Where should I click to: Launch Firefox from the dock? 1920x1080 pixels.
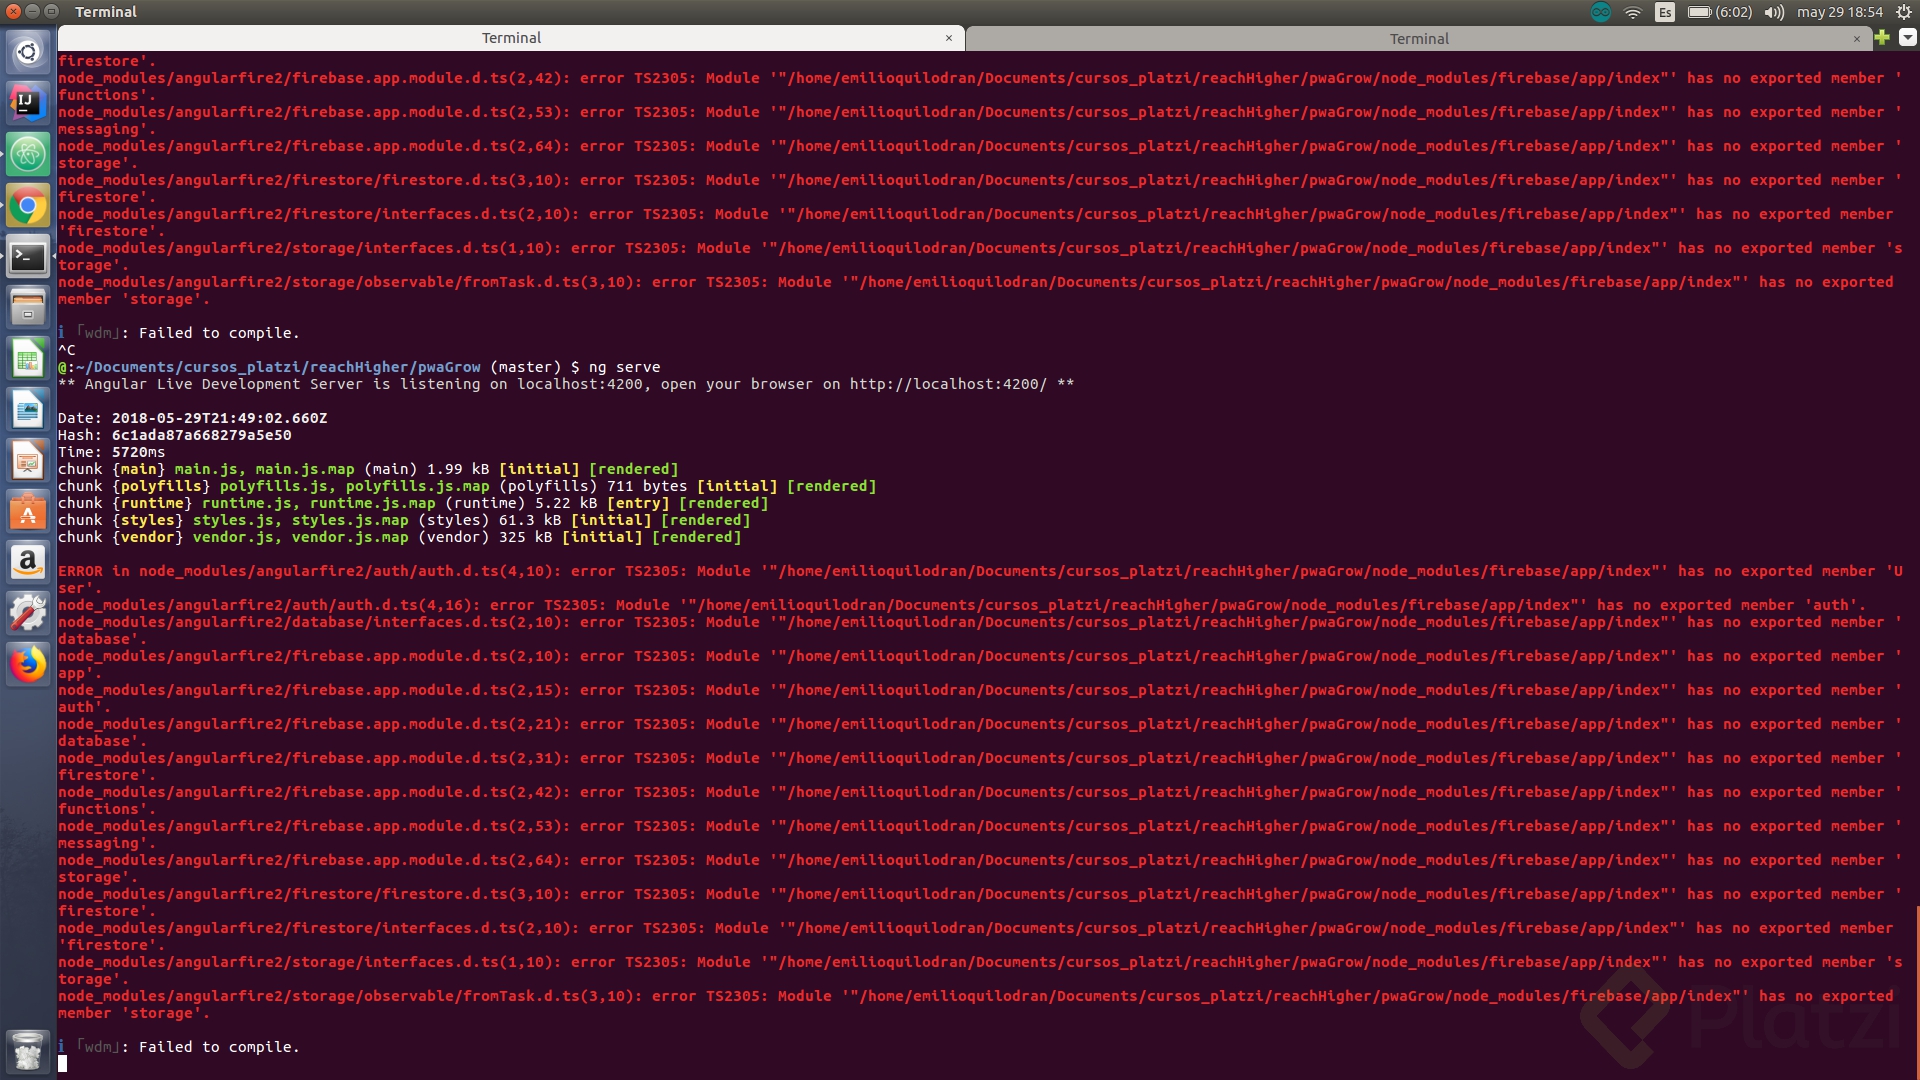pos(28,664)
